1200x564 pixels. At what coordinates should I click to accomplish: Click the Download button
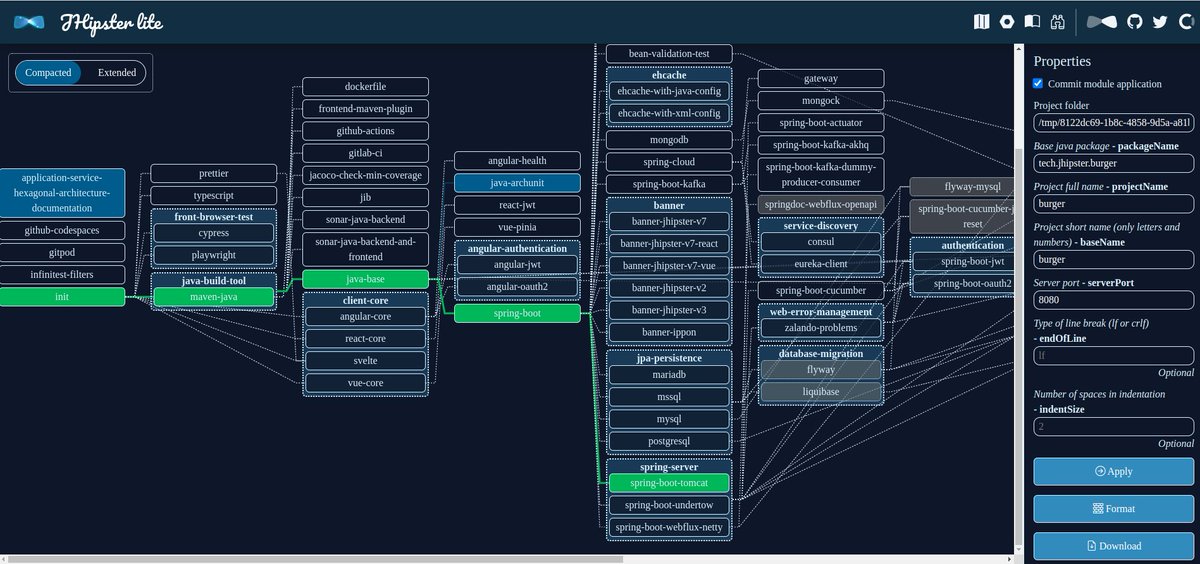[1113, 545]
